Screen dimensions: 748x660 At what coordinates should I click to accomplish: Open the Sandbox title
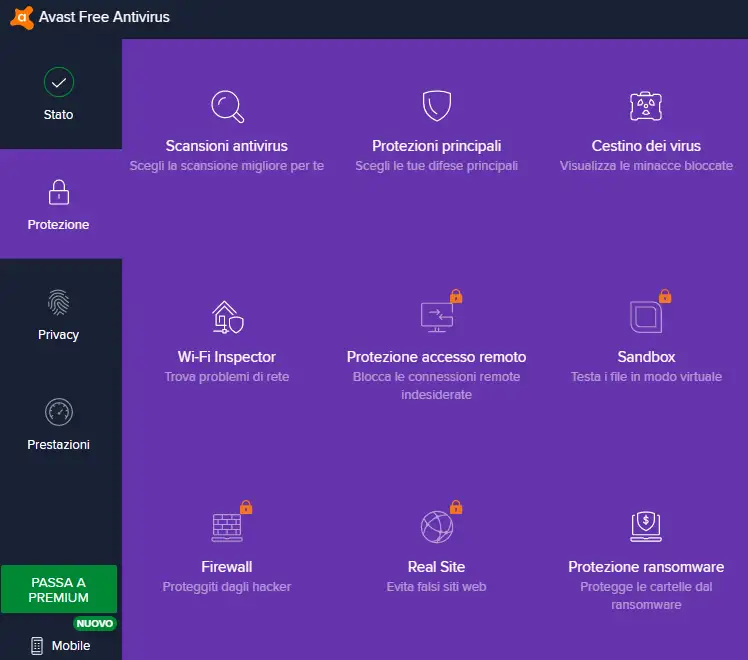pyautogui.click(x=646, y=357)
